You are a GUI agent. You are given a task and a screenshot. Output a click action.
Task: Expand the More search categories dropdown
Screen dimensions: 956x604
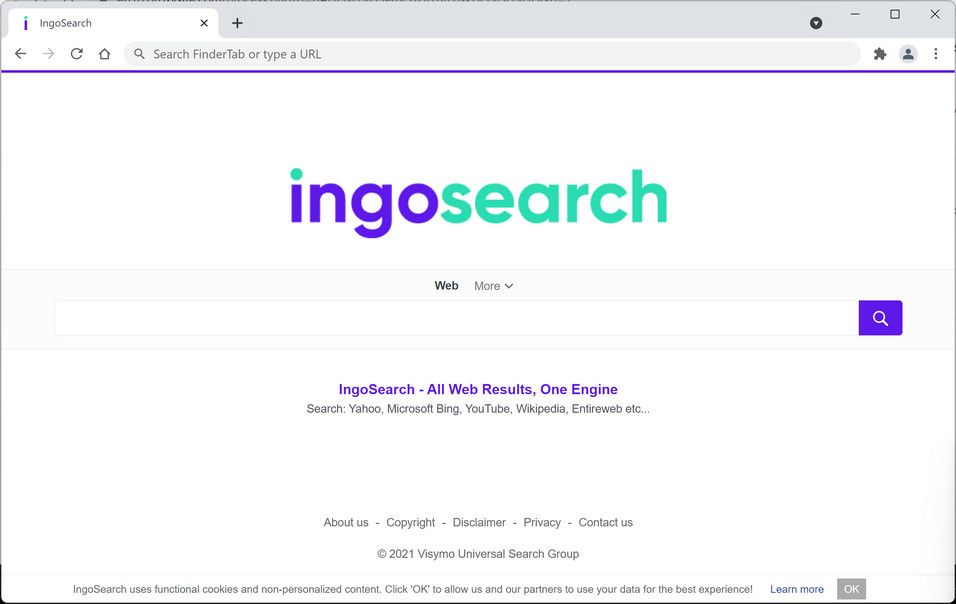tap(494, 286)
